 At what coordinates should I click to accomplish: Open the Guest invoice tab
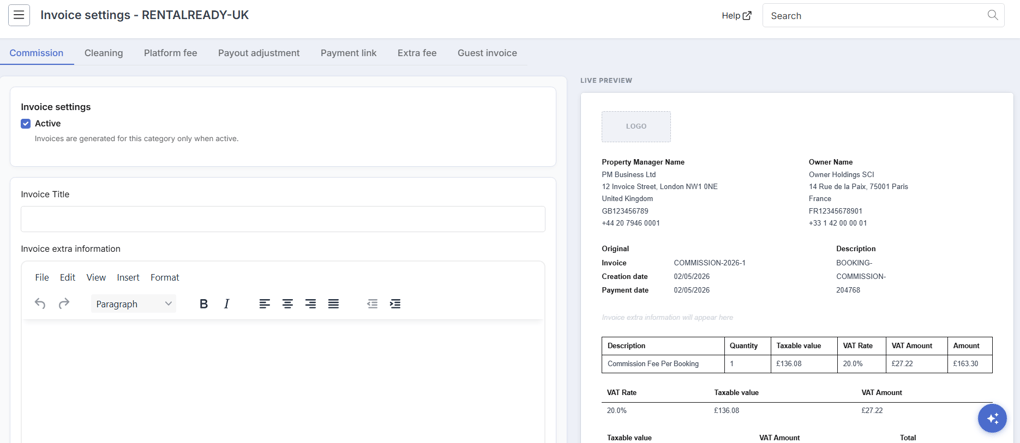(x=487, y=53)
